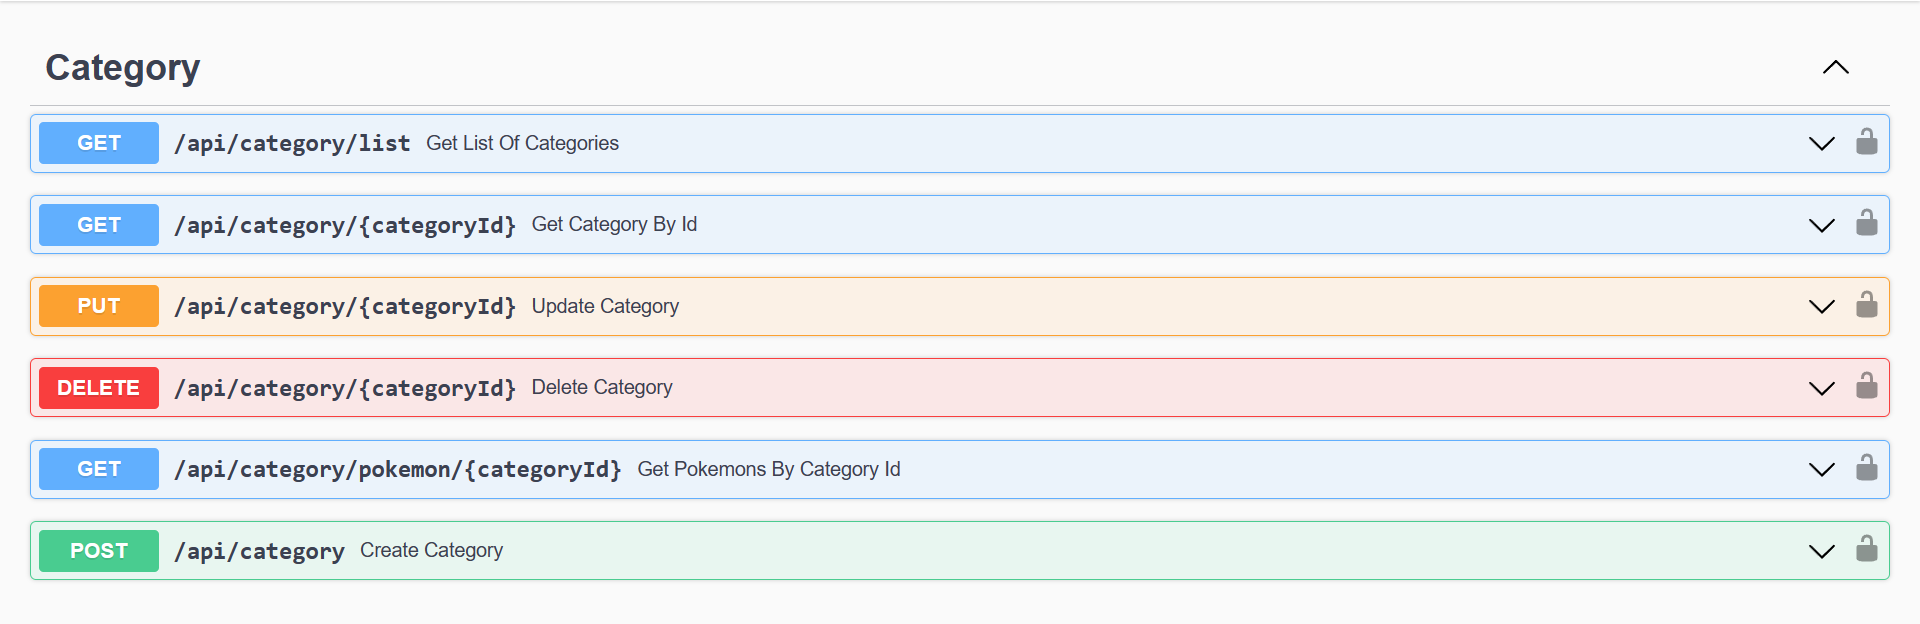Open the /api/category/pokemon/{categoryId} path link

click(398, 469)
